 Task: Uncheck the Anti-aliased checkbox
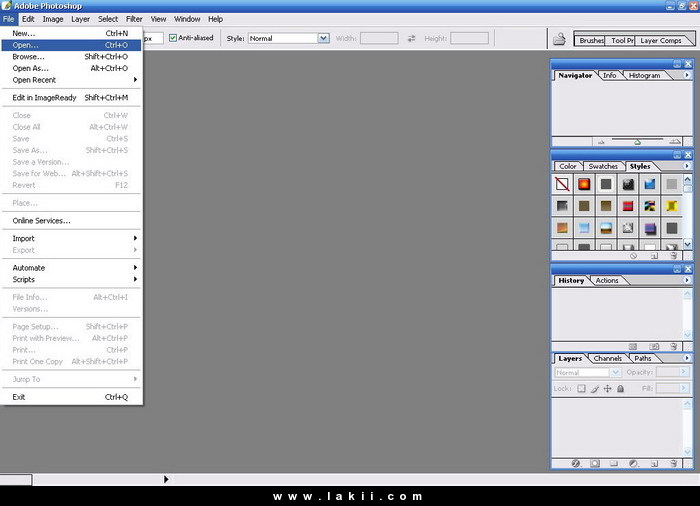(x=173, y=38)
